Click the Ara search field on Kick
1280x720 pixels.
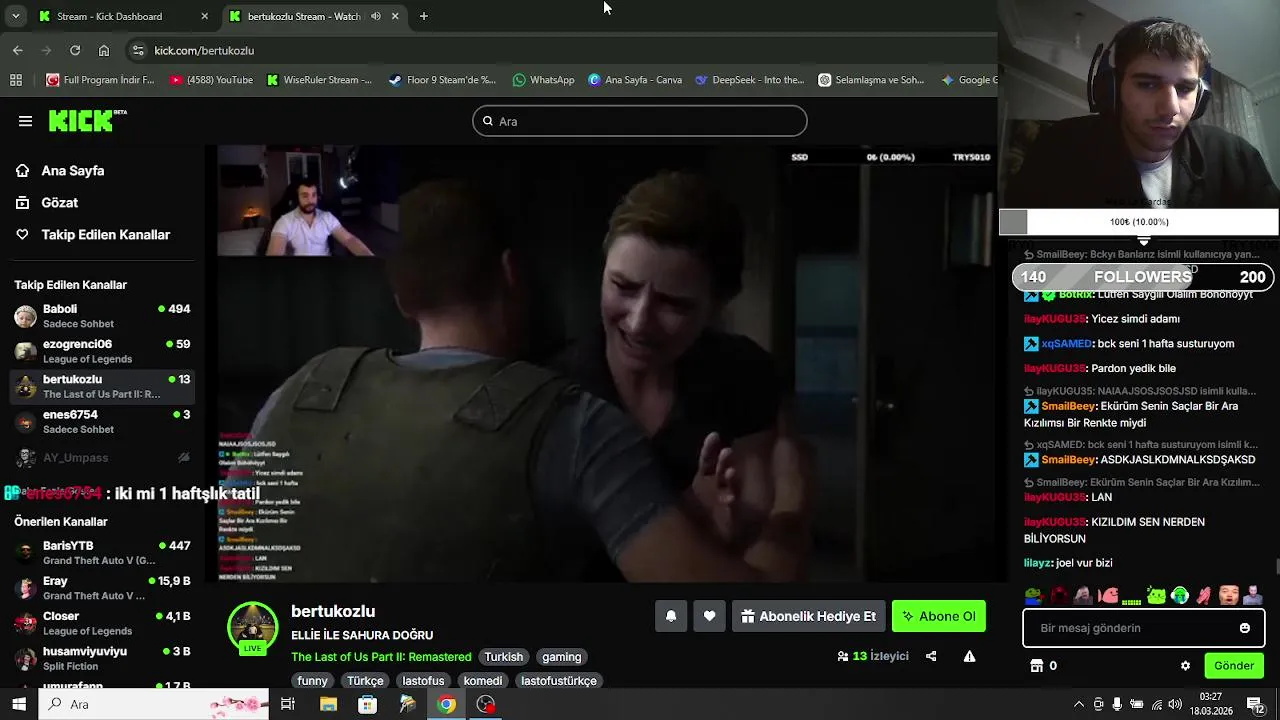tap(640, 121)
